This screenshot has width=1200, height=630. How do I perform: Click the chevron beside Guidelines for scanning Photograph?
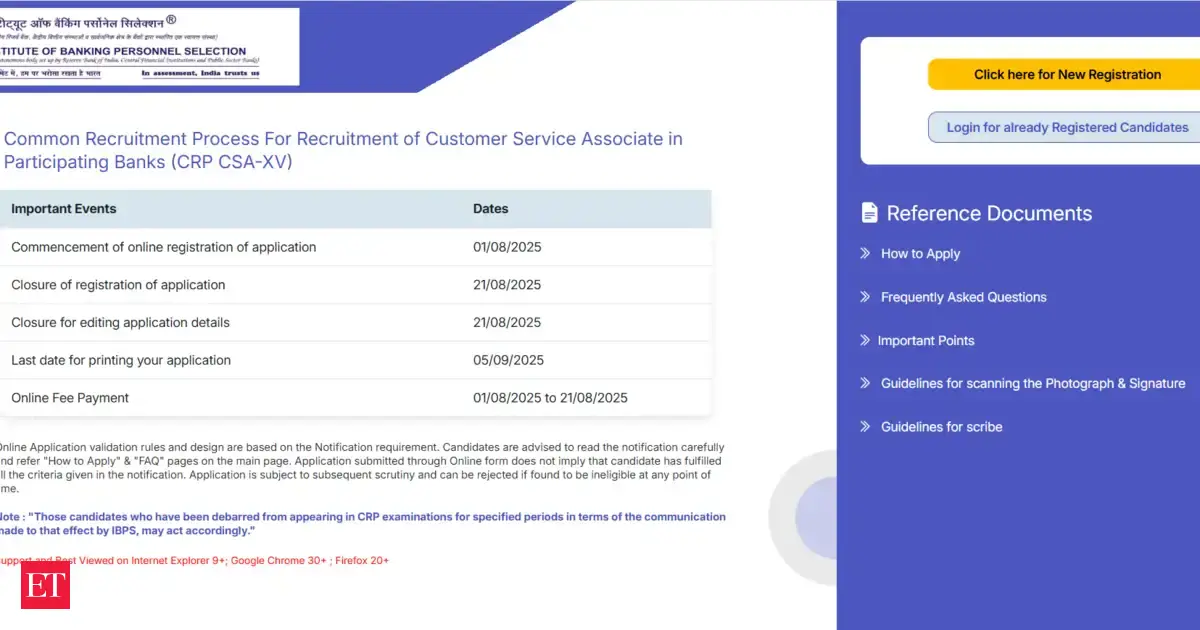(x=865, y=383)
